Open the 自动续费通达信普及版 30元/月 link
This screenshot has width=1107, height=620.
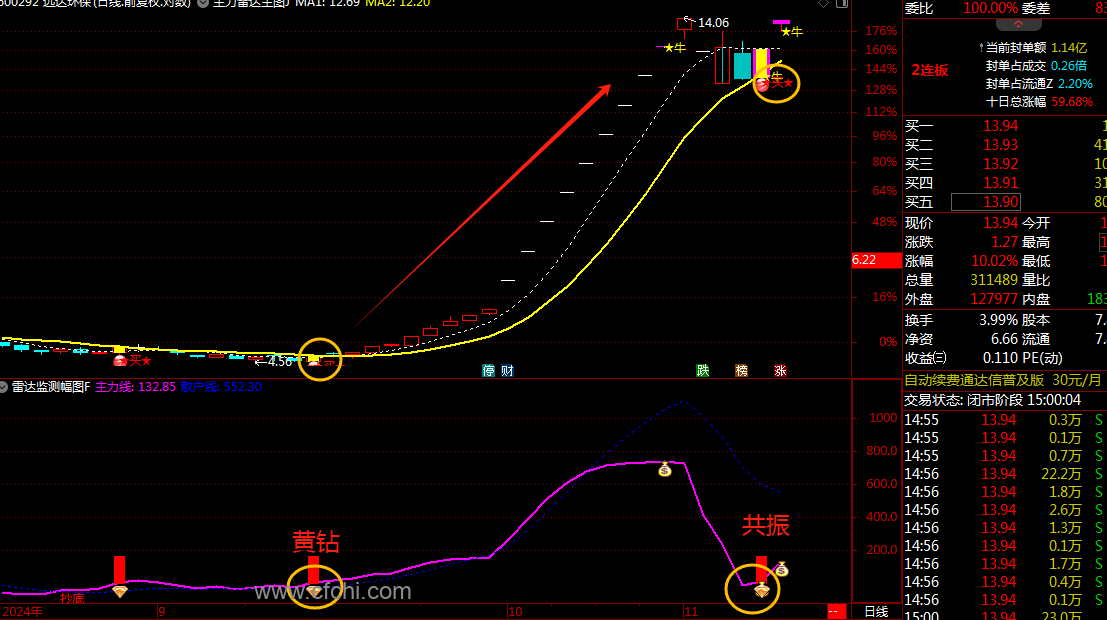coord(1003,380)
